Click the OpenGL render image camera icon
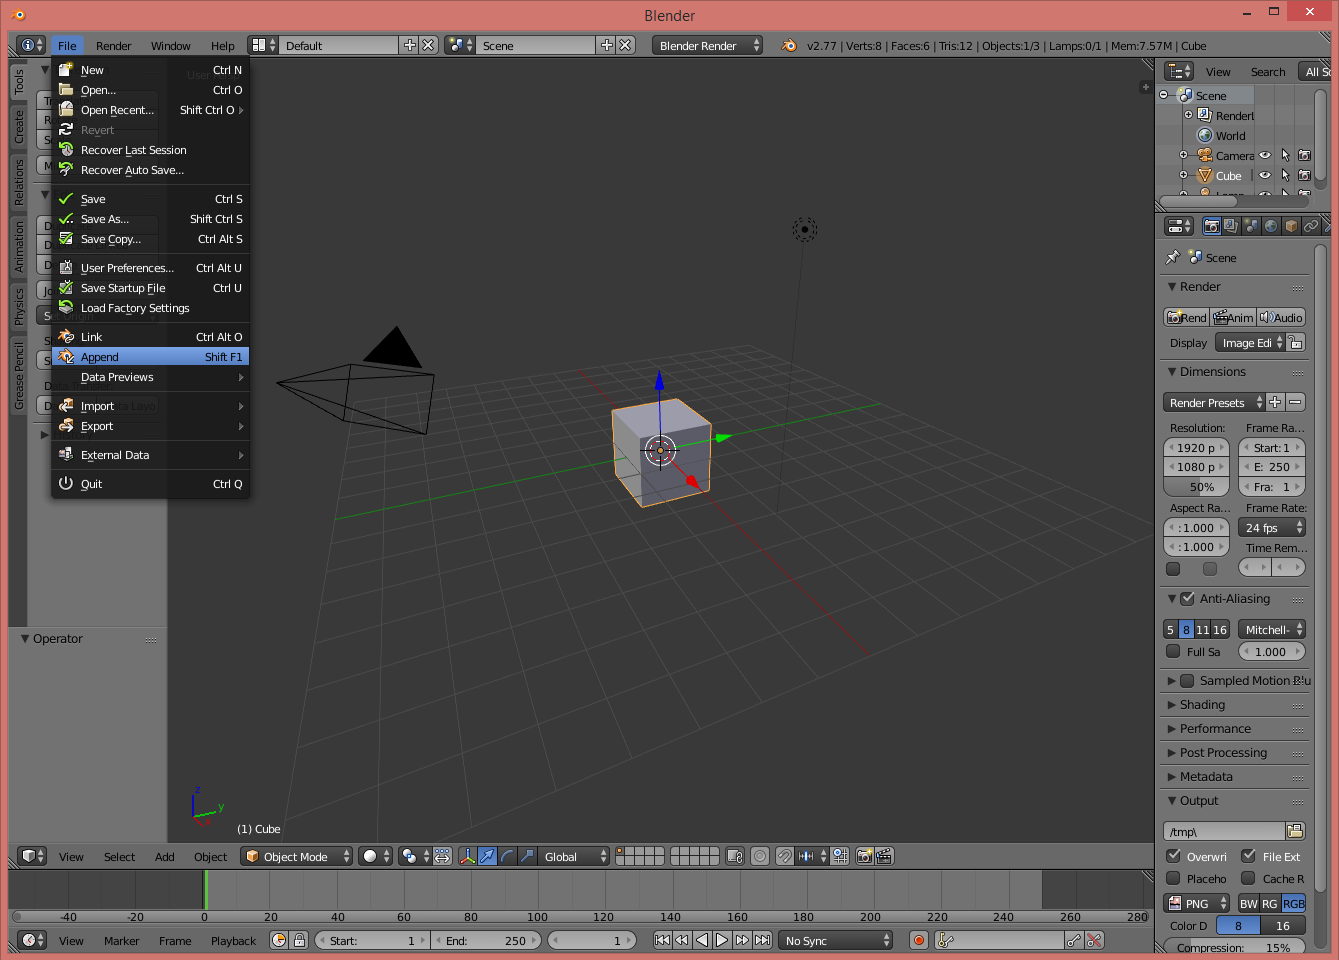 pos(864,857)
